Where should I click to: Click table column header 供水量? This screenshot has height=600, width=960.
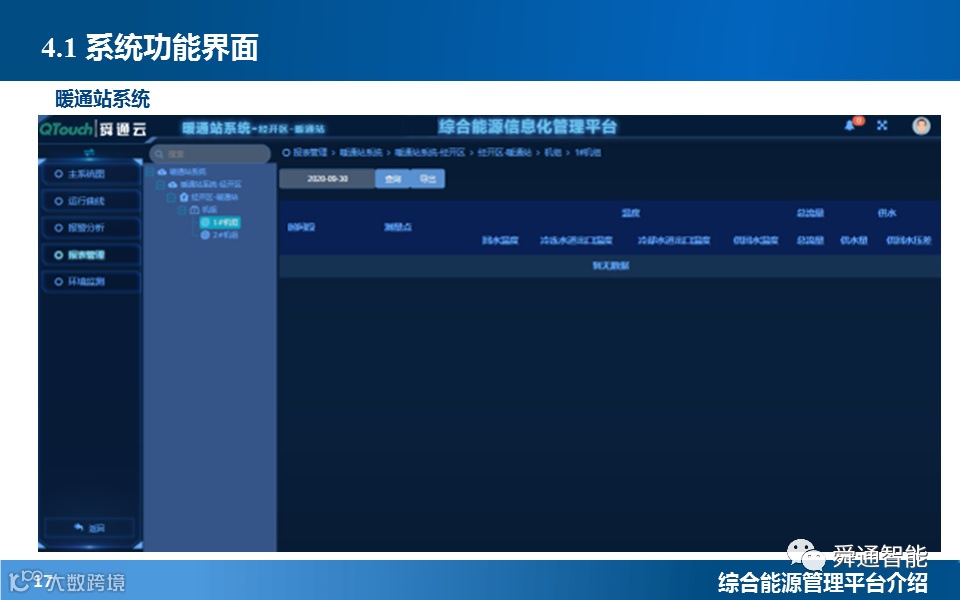(x=854, y=240)
